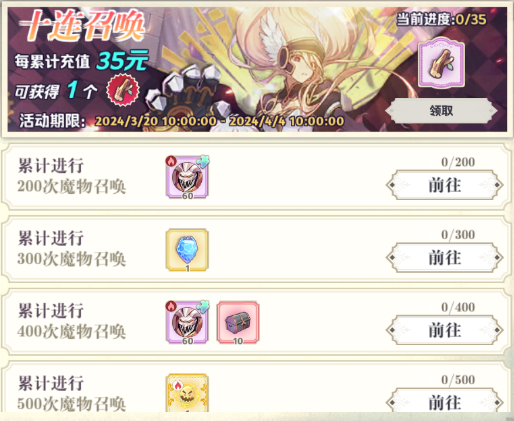Tap the red wood badge icon
514x421 pixels.
point(123,90)
